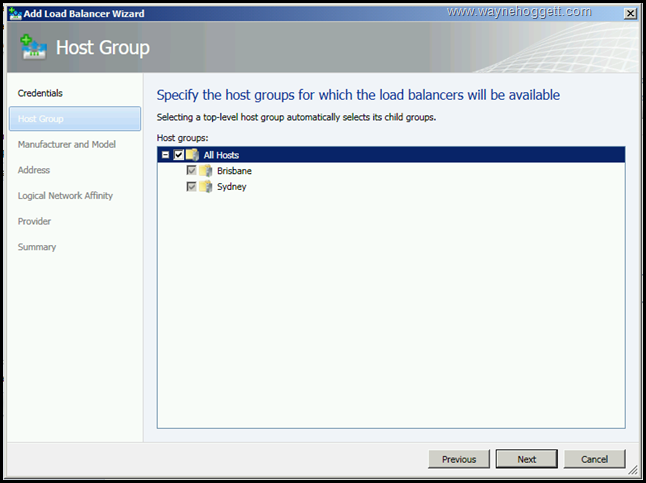
Task: Click the 'Host groups:' label
Action: point(183,138)
